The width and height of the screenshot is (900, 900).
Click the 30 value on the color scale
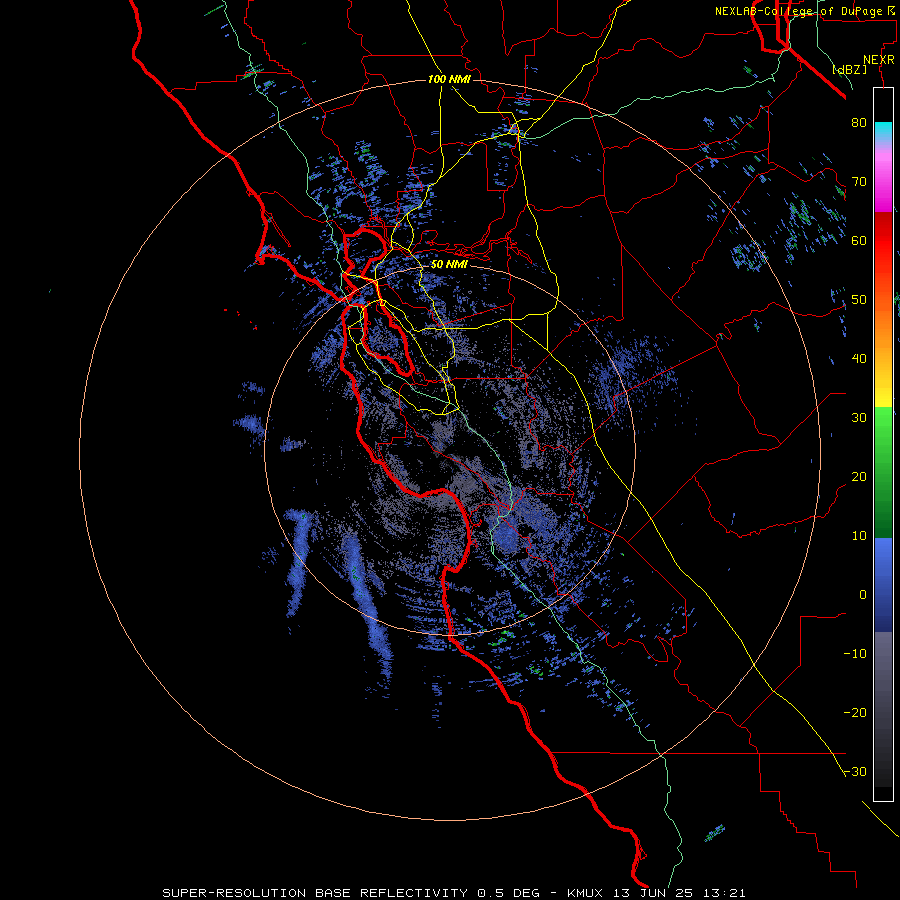point(859,418)
